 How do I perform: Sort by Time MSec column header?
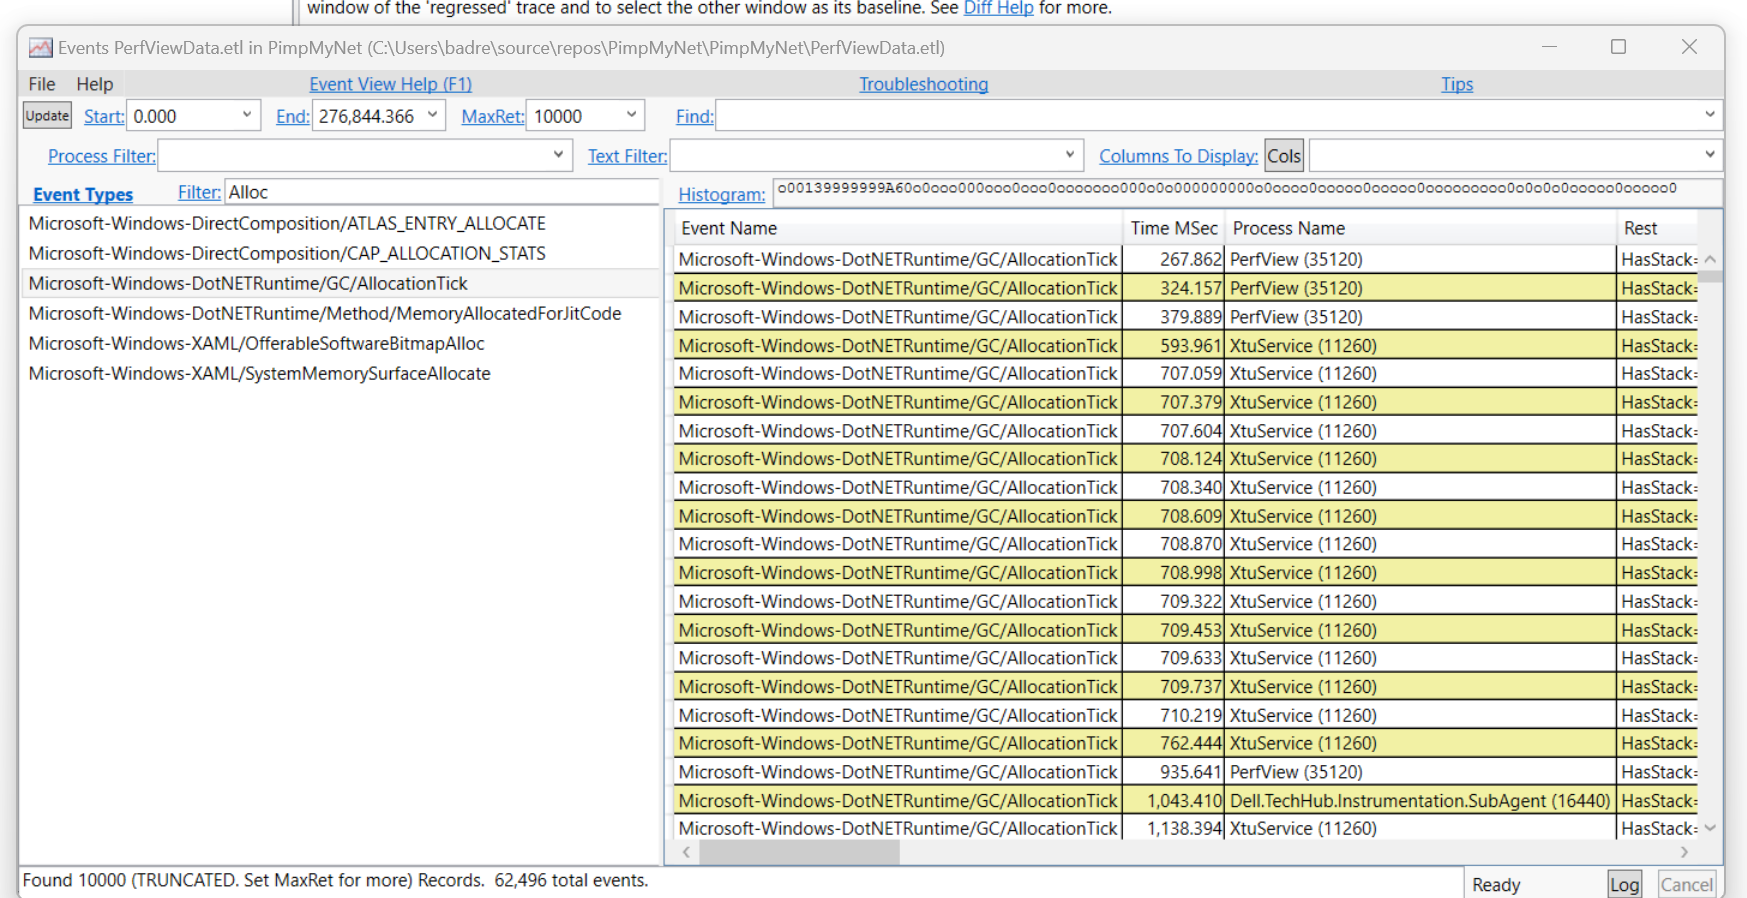[x=1174, y=228]
